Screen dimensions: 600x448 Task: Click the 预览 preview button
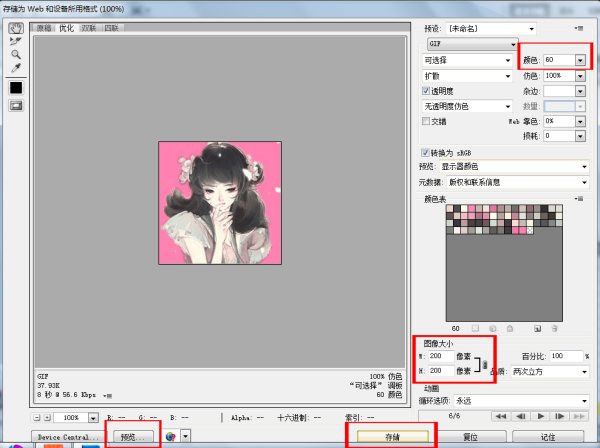(133, 437)
